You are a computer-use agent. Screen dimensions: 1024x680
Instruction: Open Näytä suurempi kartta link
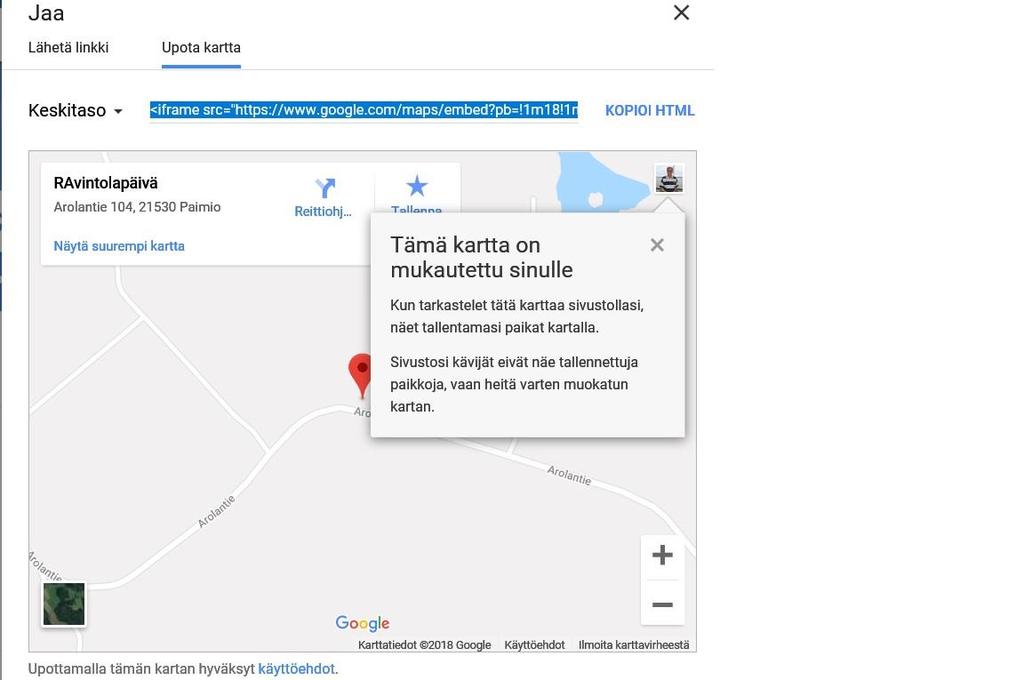click(119, 246)
